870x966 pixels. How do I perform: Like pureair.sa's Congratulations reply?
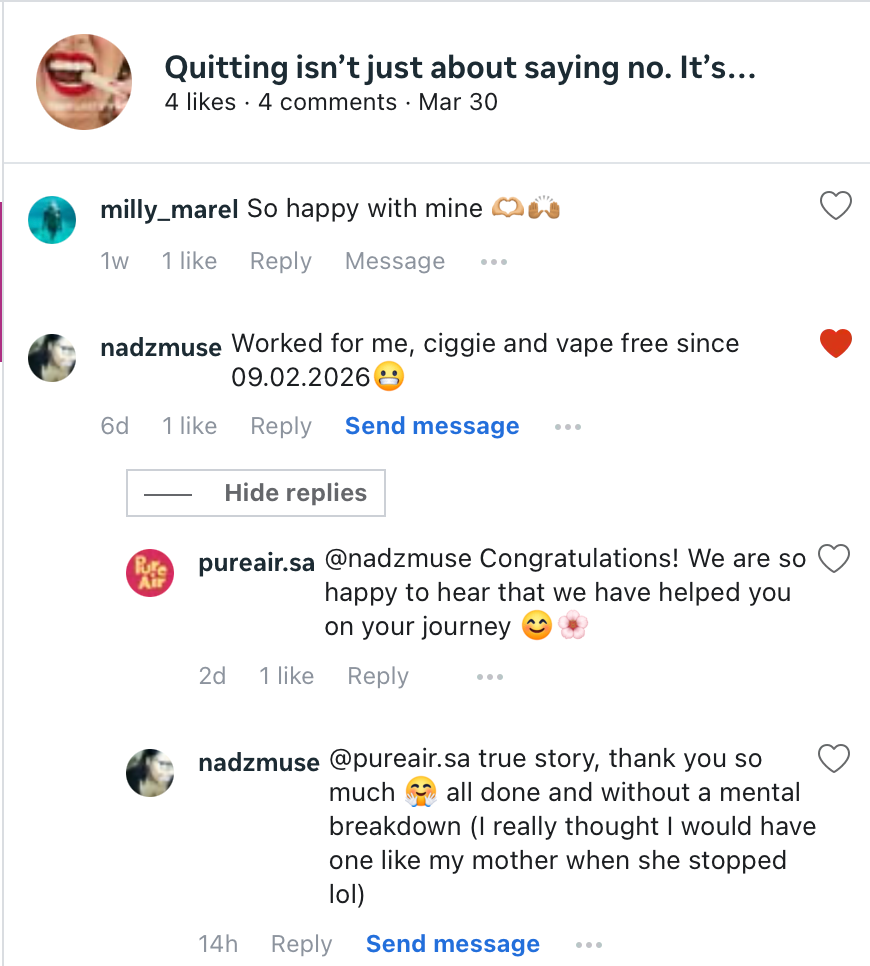(834, 558)
